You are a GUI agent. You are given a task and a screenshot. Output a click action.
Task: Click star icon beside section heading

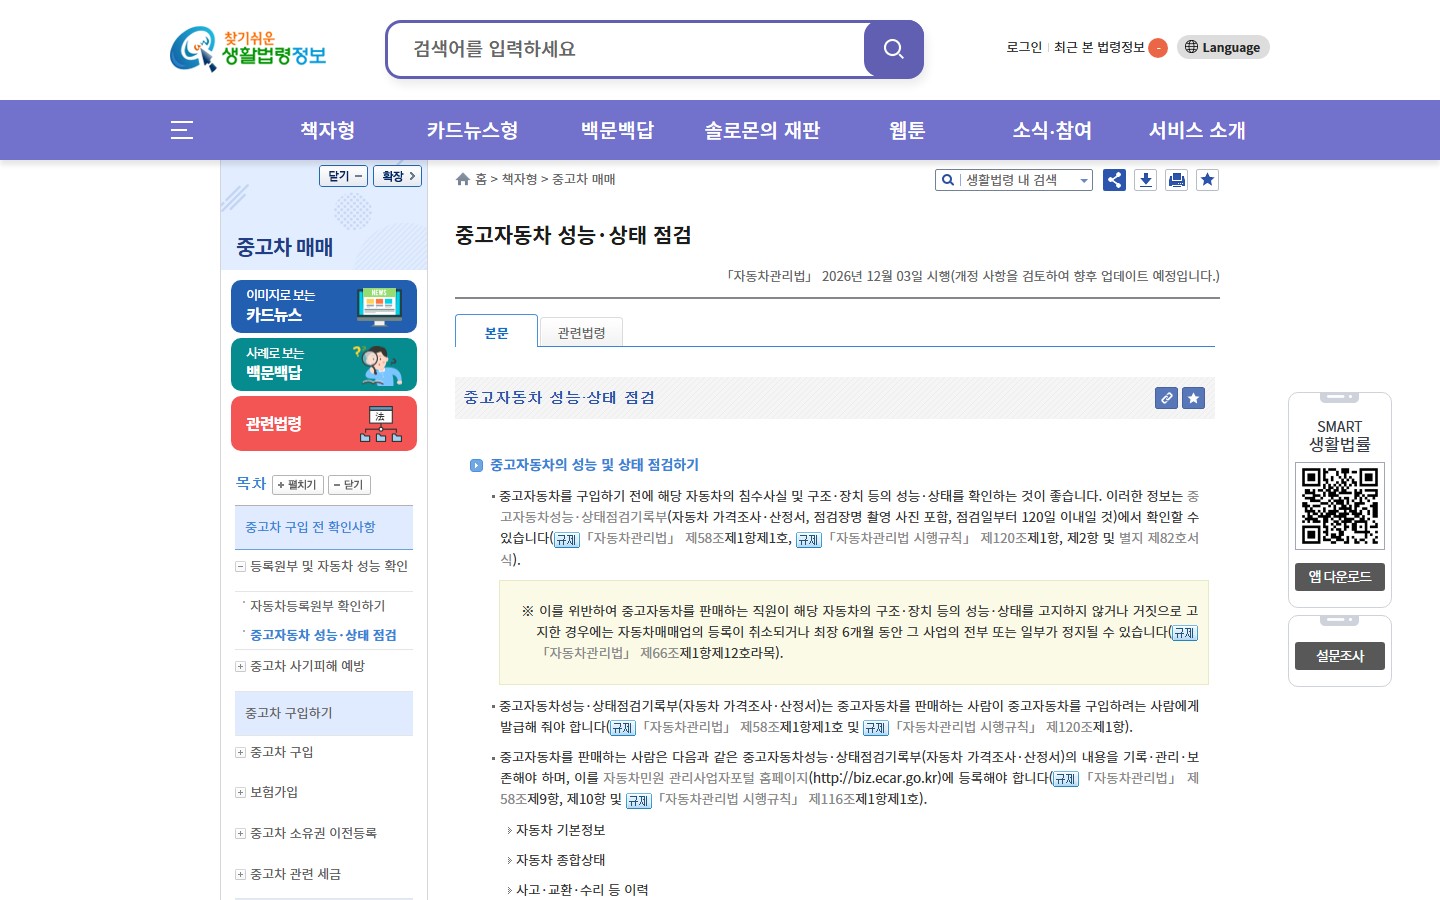tap(1193, 398)
